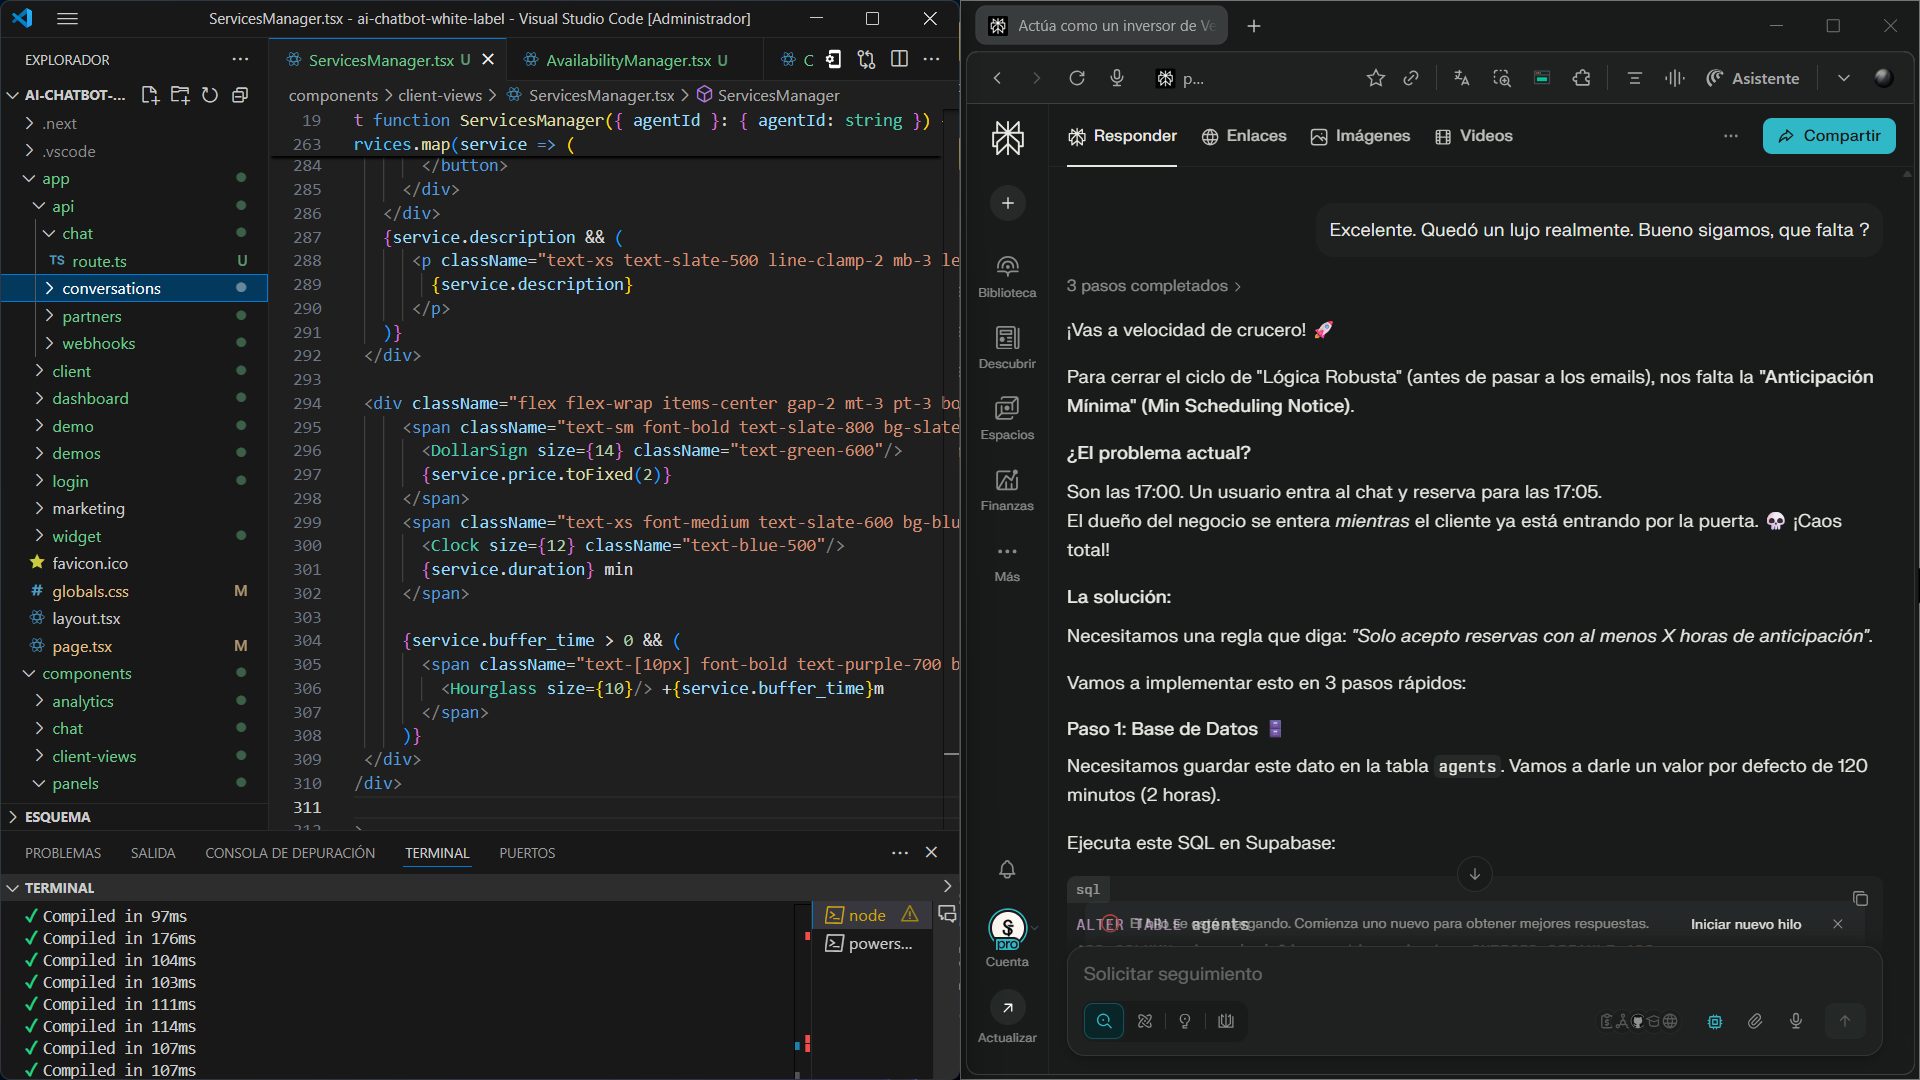The width and height of the screenshot is (1920, 1080).
Task: Click the New Folder icon in Explorer
Action: click(x=180, y=95)
